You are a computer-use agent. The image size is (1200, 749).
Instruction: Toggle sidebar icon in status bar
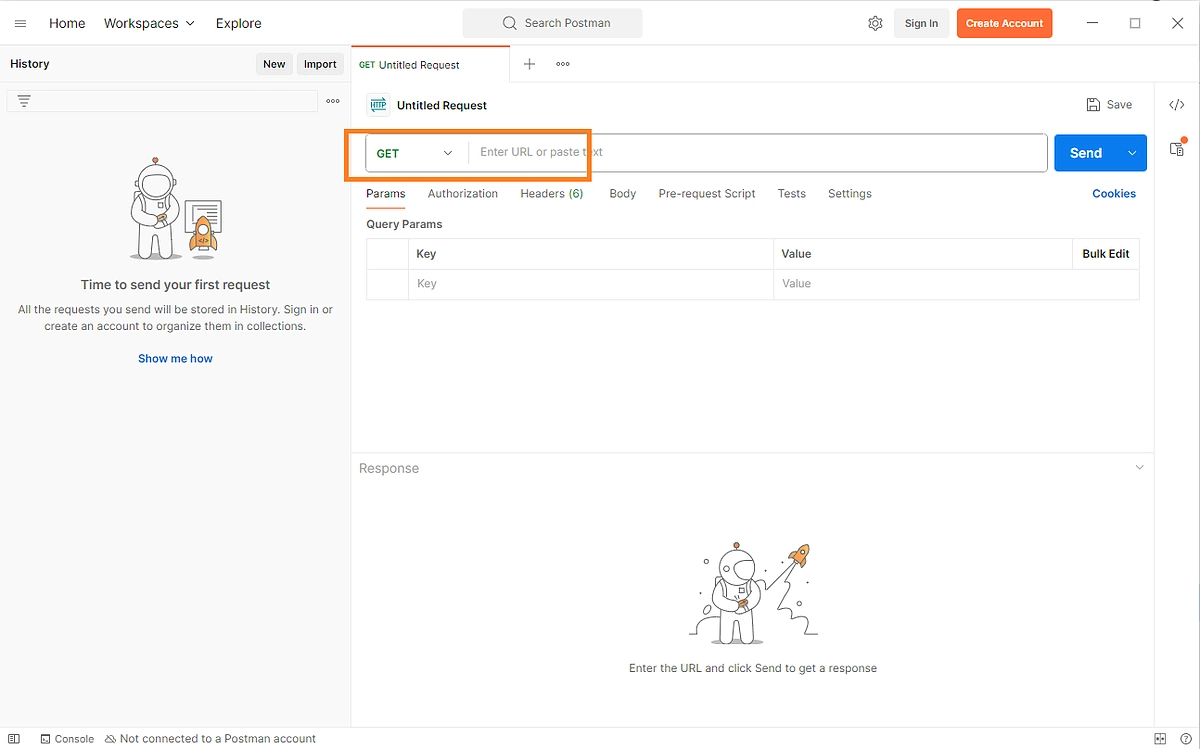(14, 739)
